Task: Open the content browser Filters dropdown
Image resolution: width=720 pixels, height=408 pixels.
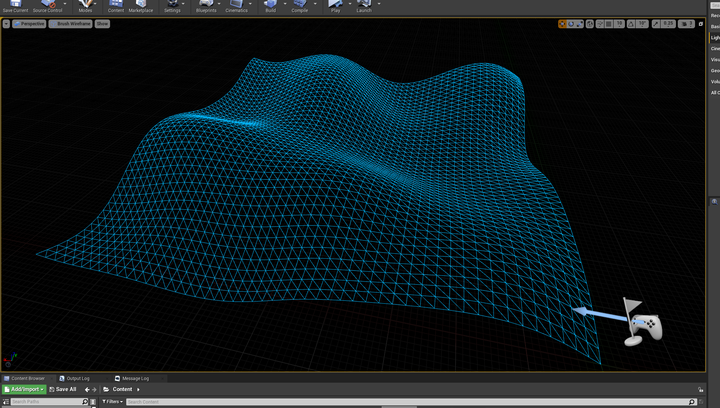Action: 112,402
